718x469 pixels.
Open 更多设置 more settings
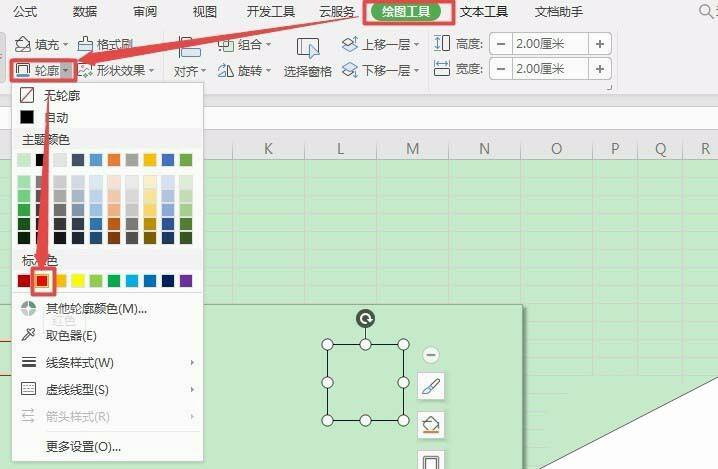(x=83, y=446)
